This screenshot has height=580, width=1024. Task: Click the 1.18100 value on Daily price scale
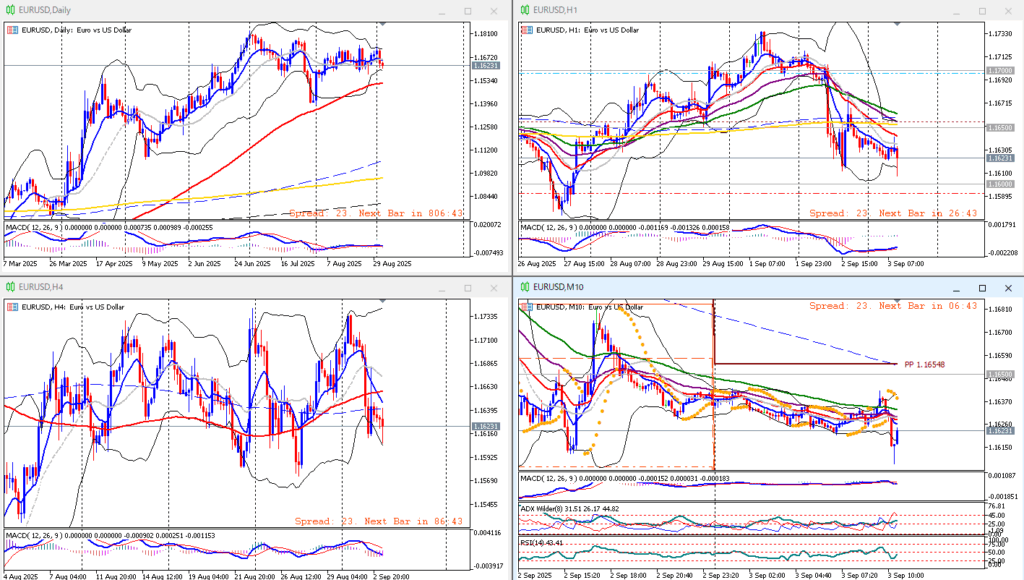[x=486, y=34]
